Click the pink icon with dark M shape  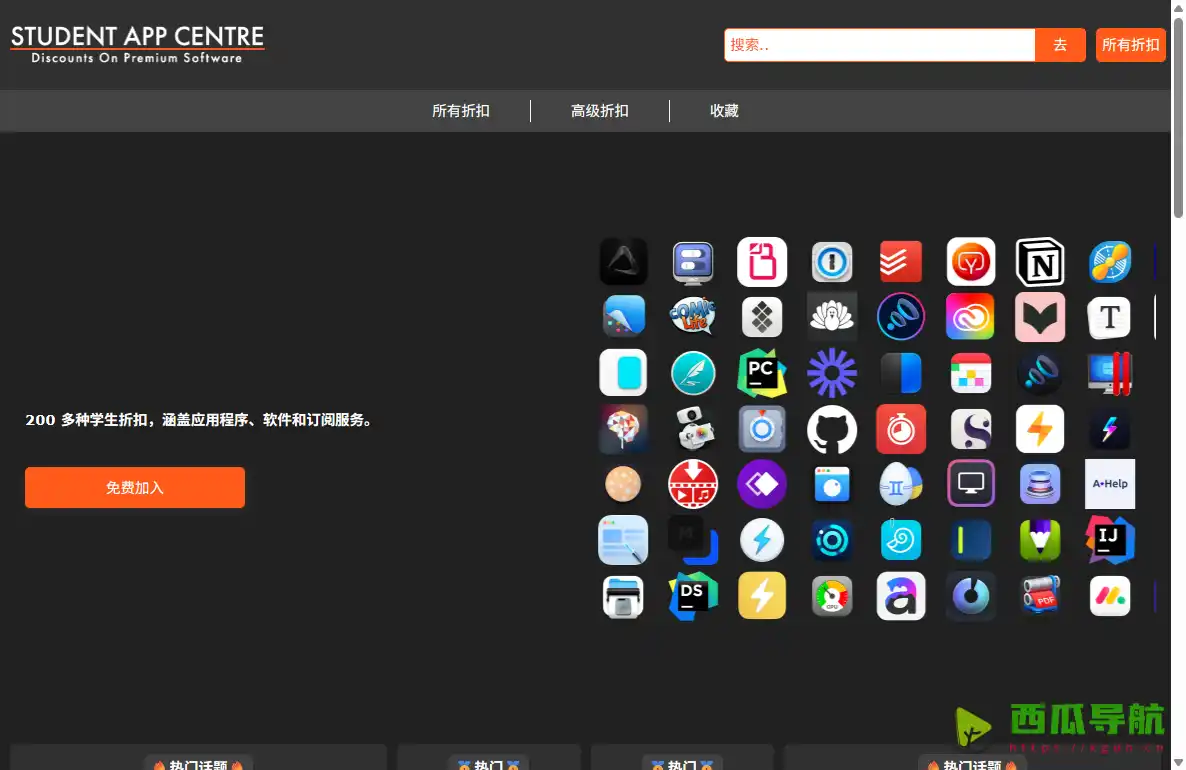1040,317
